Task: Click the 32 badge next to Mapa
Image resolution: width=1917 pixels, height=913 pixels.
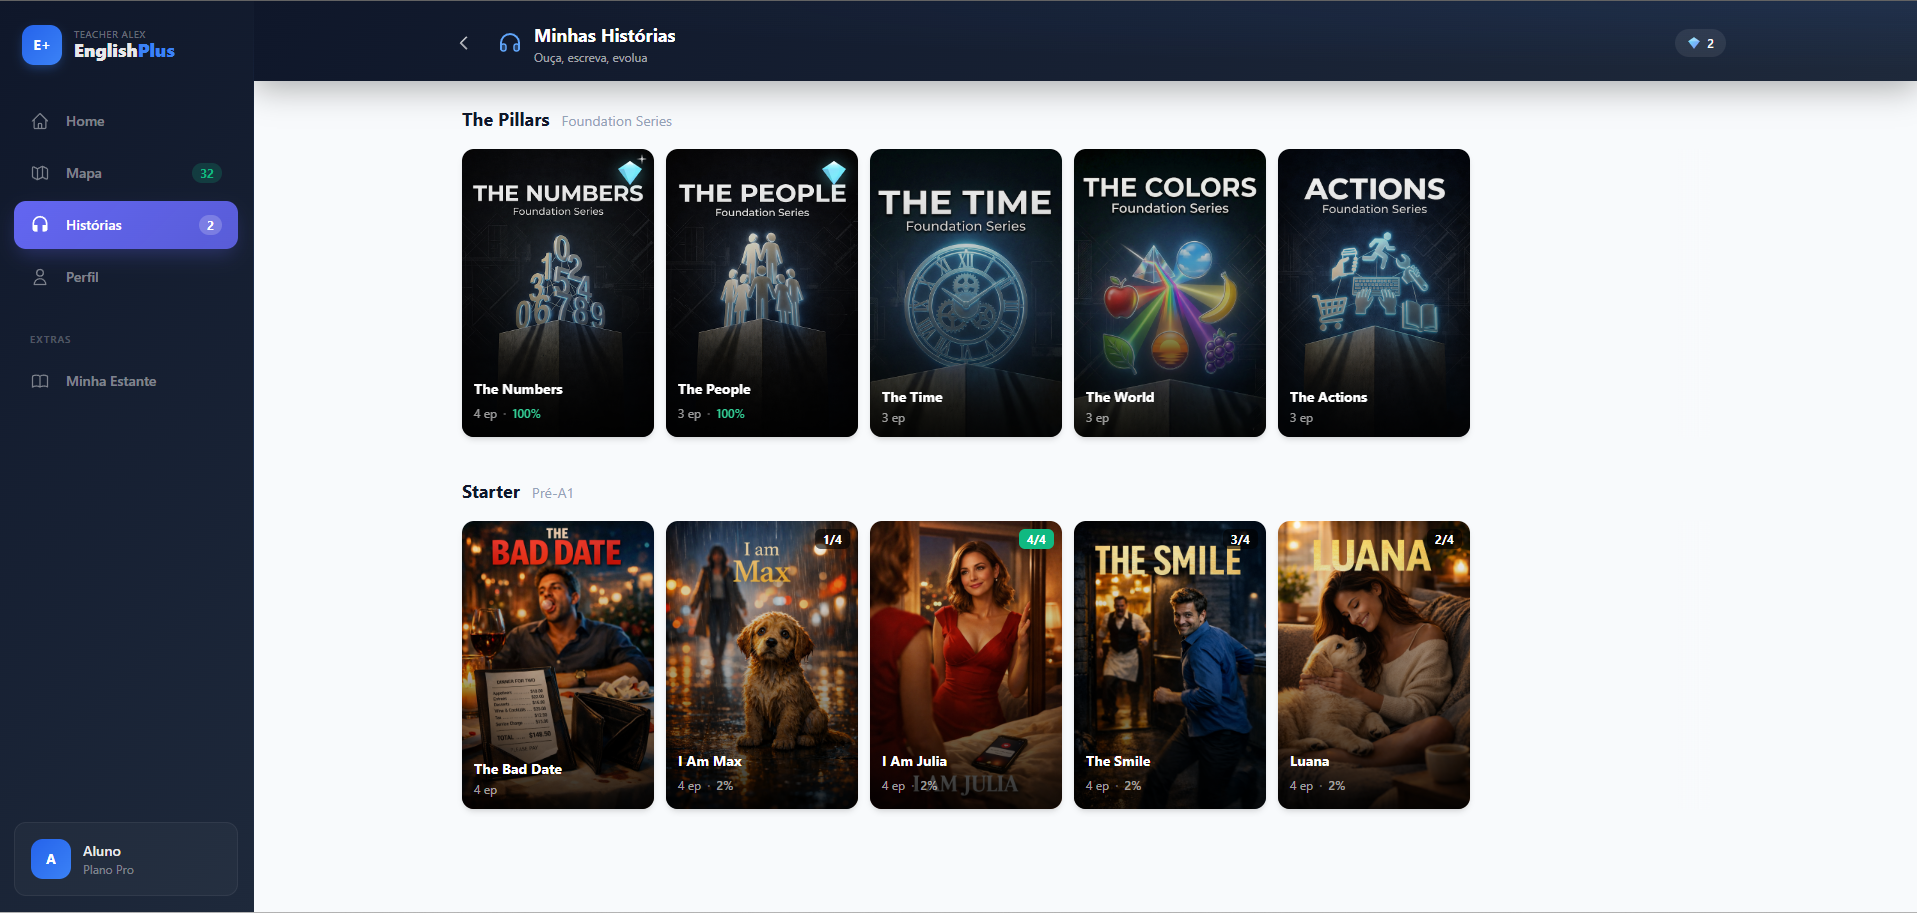Action: point(207,173)
